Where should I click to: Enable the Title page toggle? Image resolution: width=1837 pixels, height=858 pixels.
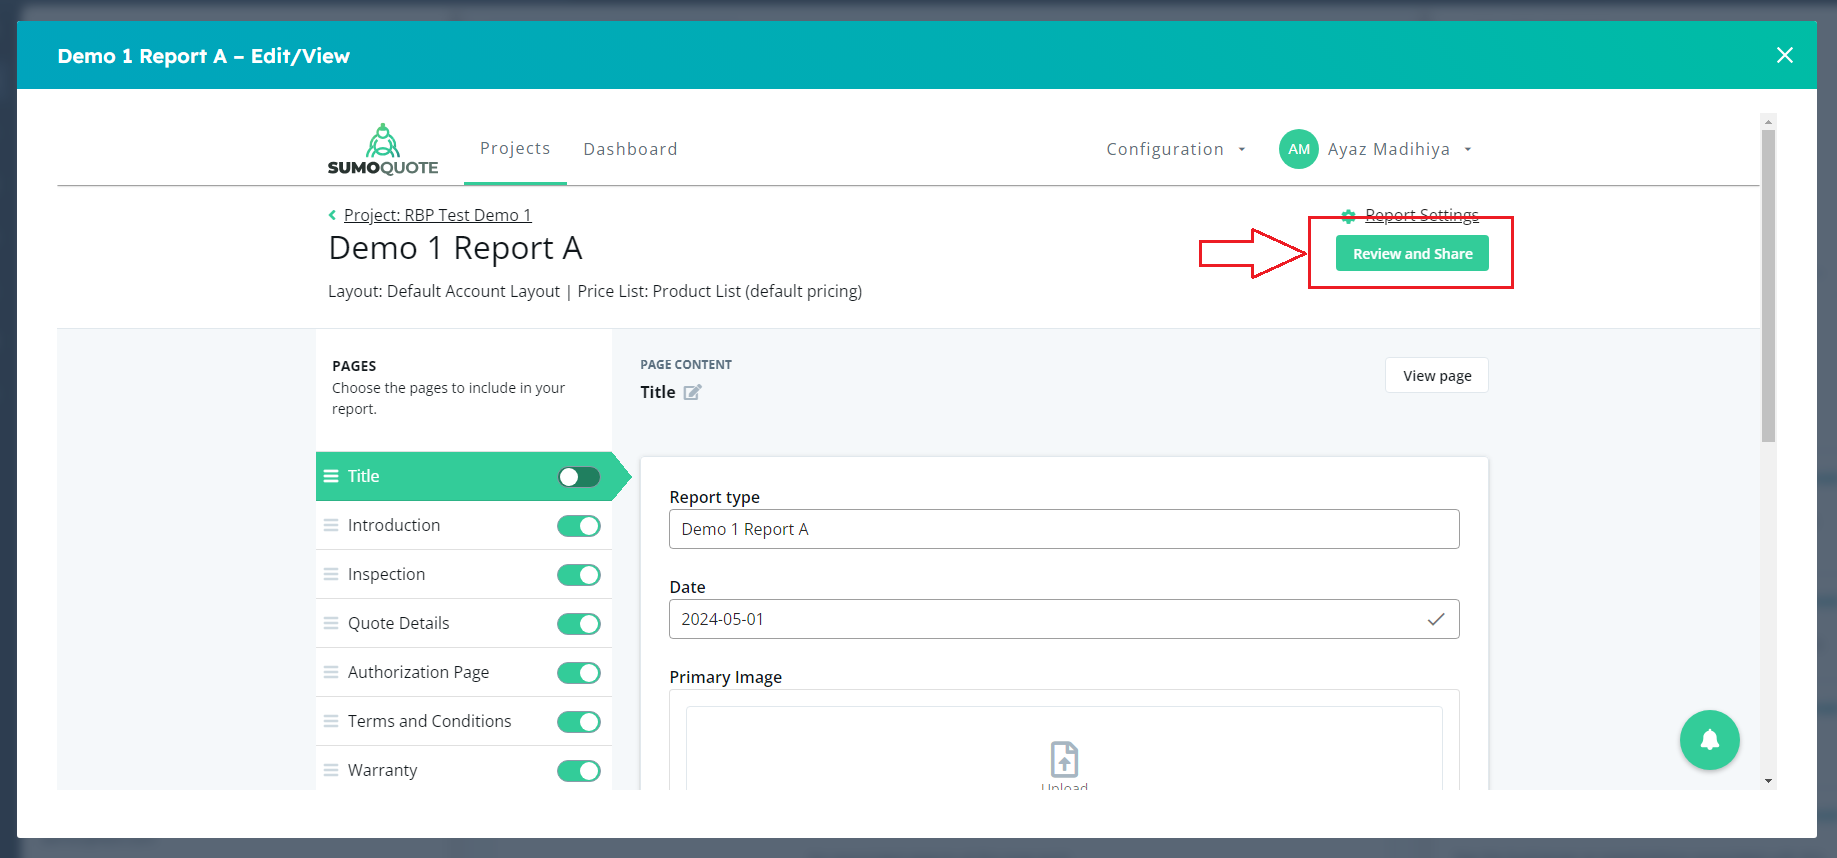tap(579, 477)
